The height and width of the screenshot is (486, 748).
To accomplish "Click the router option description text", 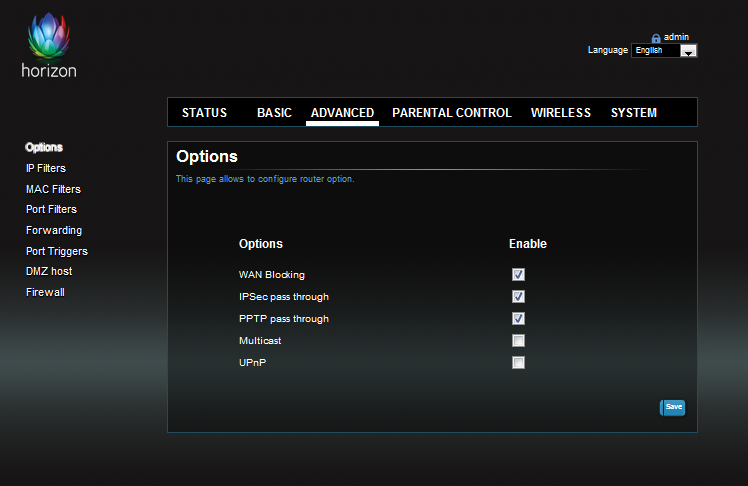I will tap(265, 179).
